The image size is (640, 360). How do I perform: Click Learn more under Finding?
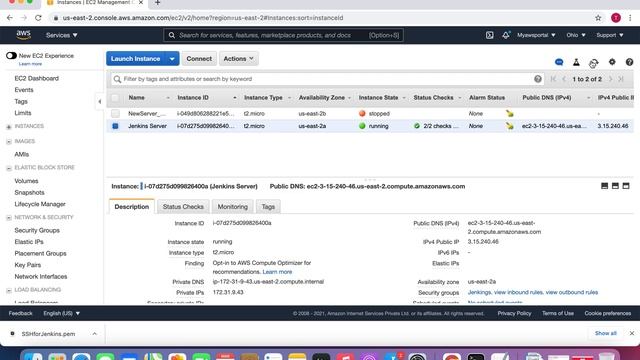point(277,272)
